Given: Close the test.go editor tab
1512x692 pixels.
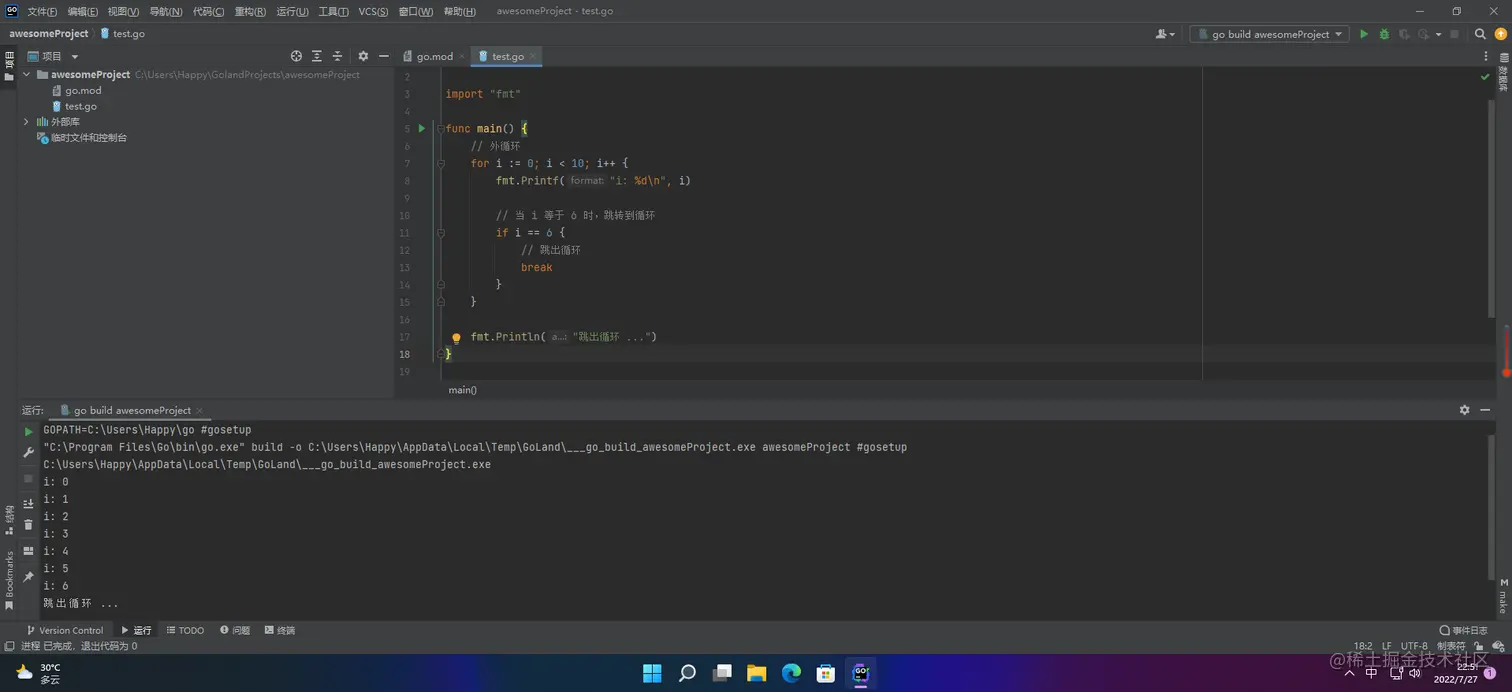Looking at the screenshot, I should (533, 57).
